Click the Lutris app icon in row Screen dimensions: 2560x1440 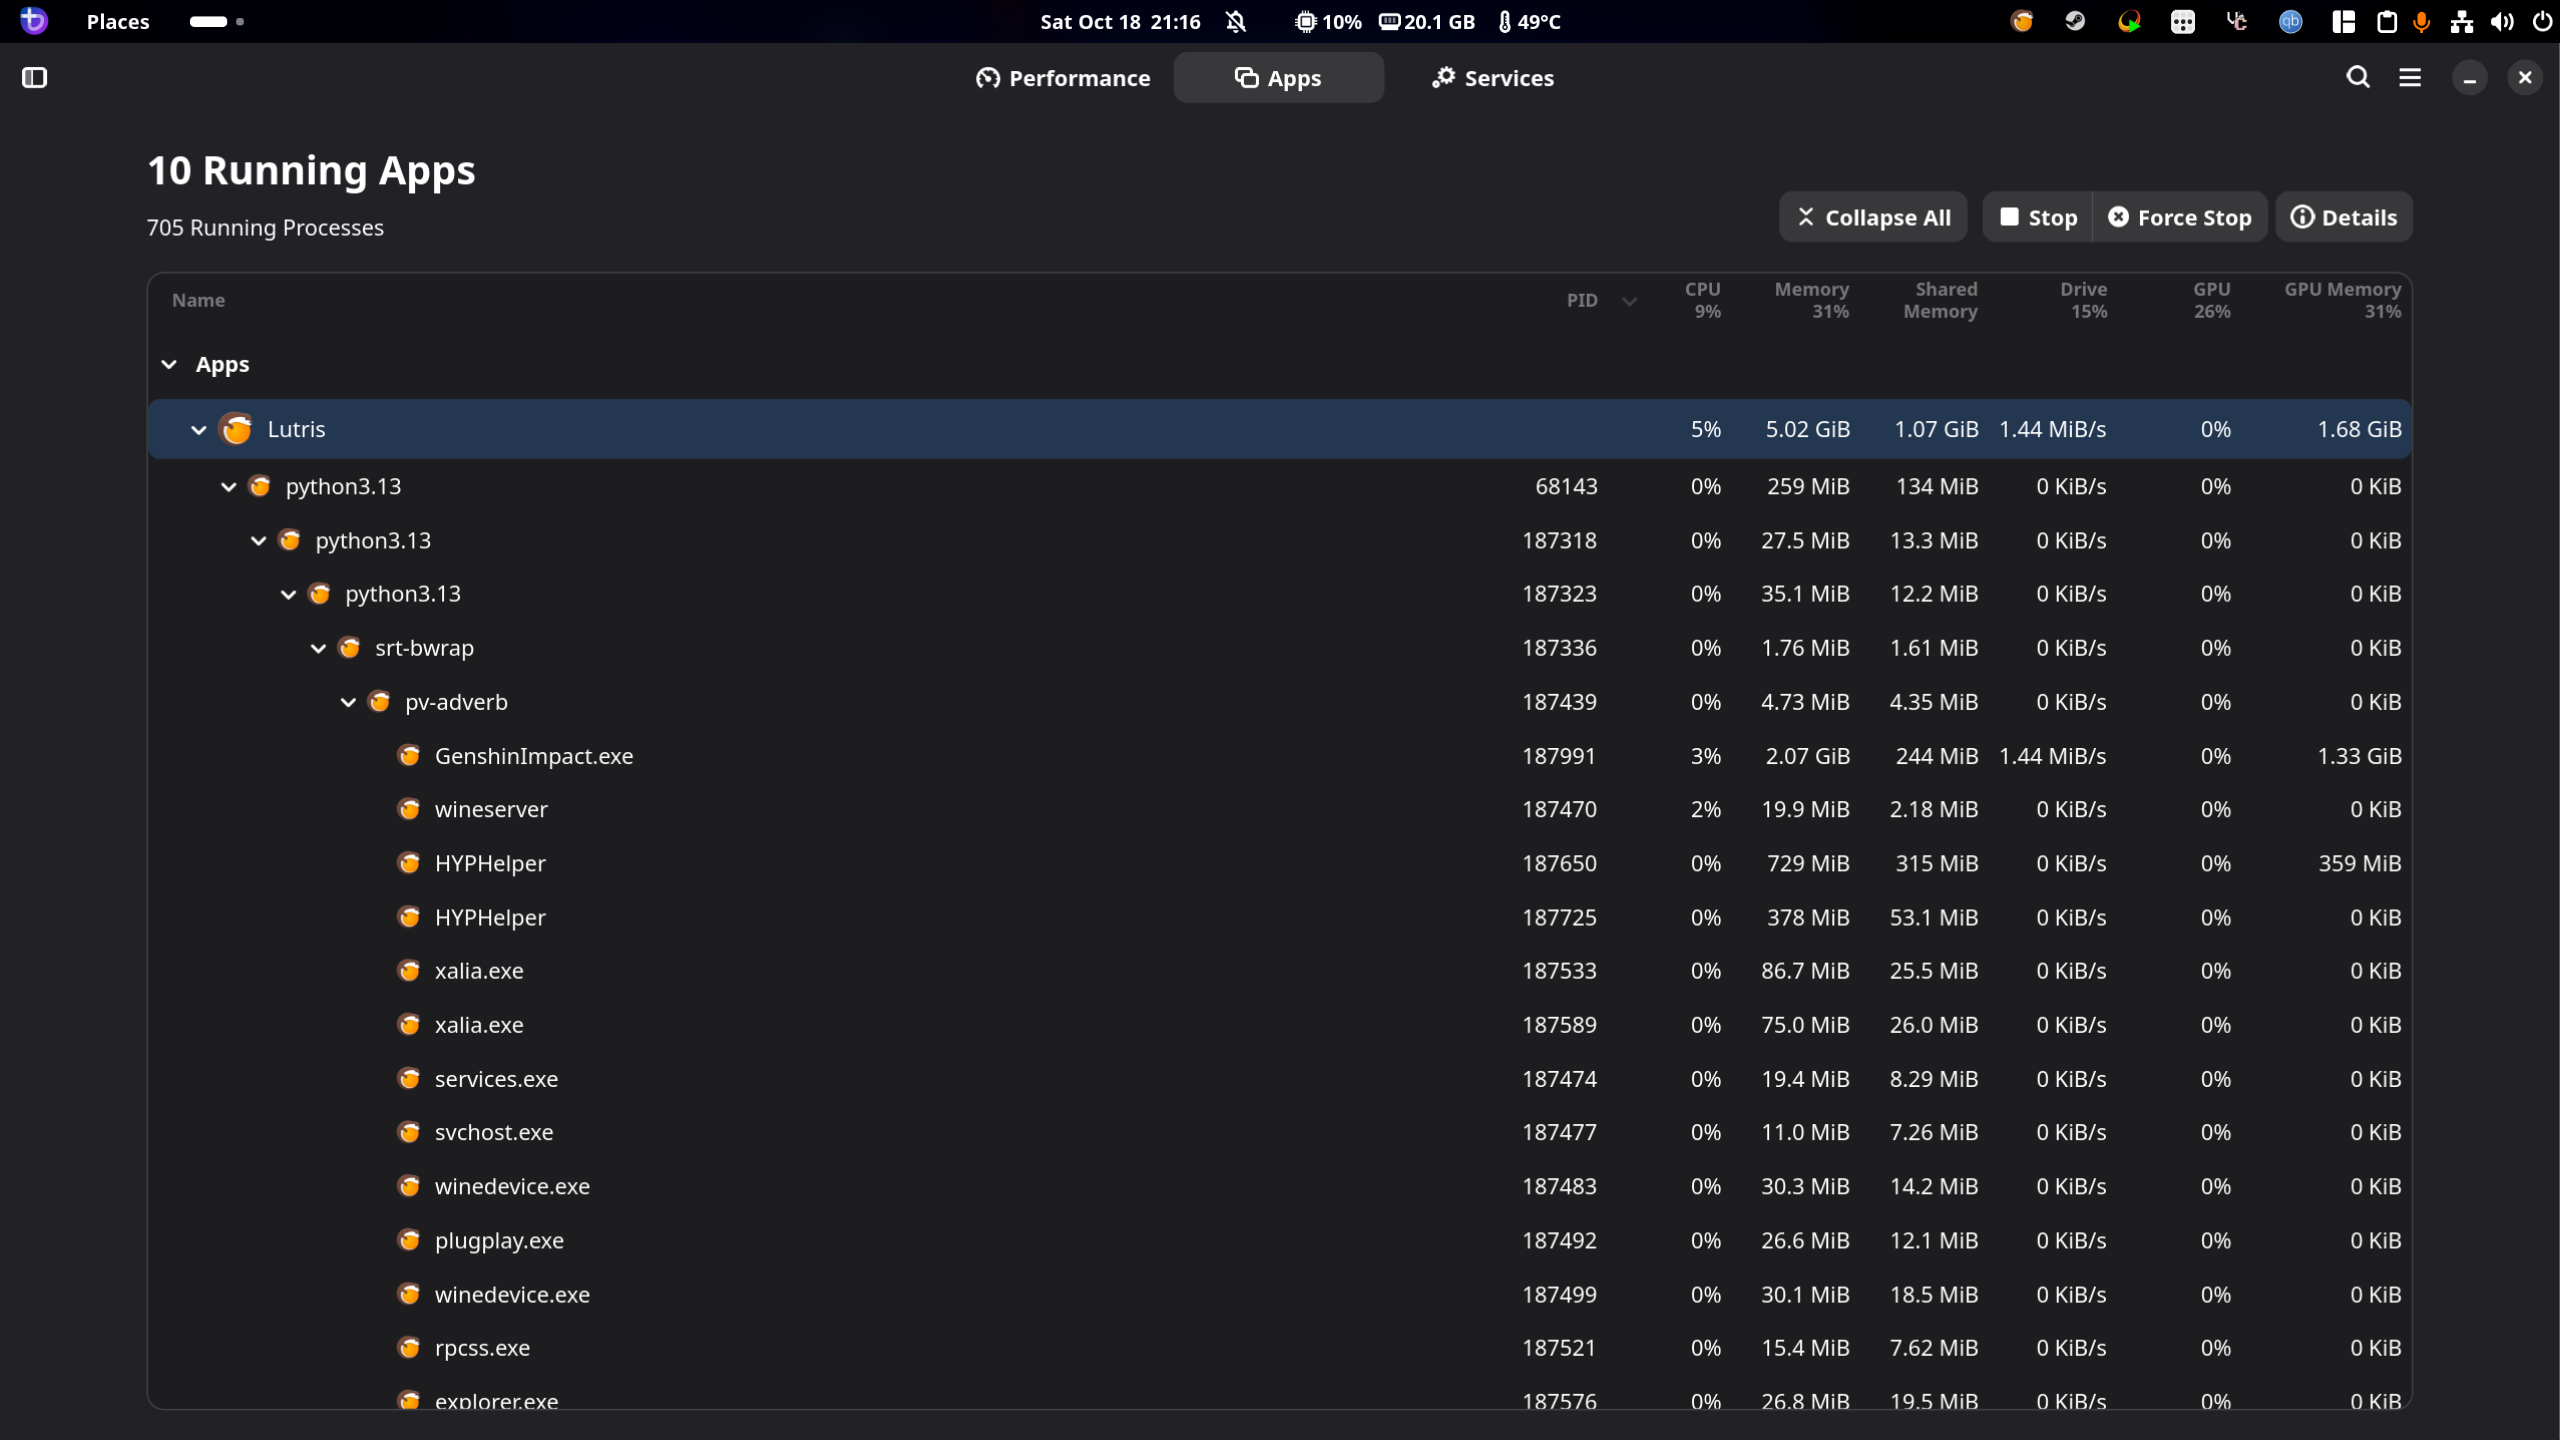pos(237,429)
